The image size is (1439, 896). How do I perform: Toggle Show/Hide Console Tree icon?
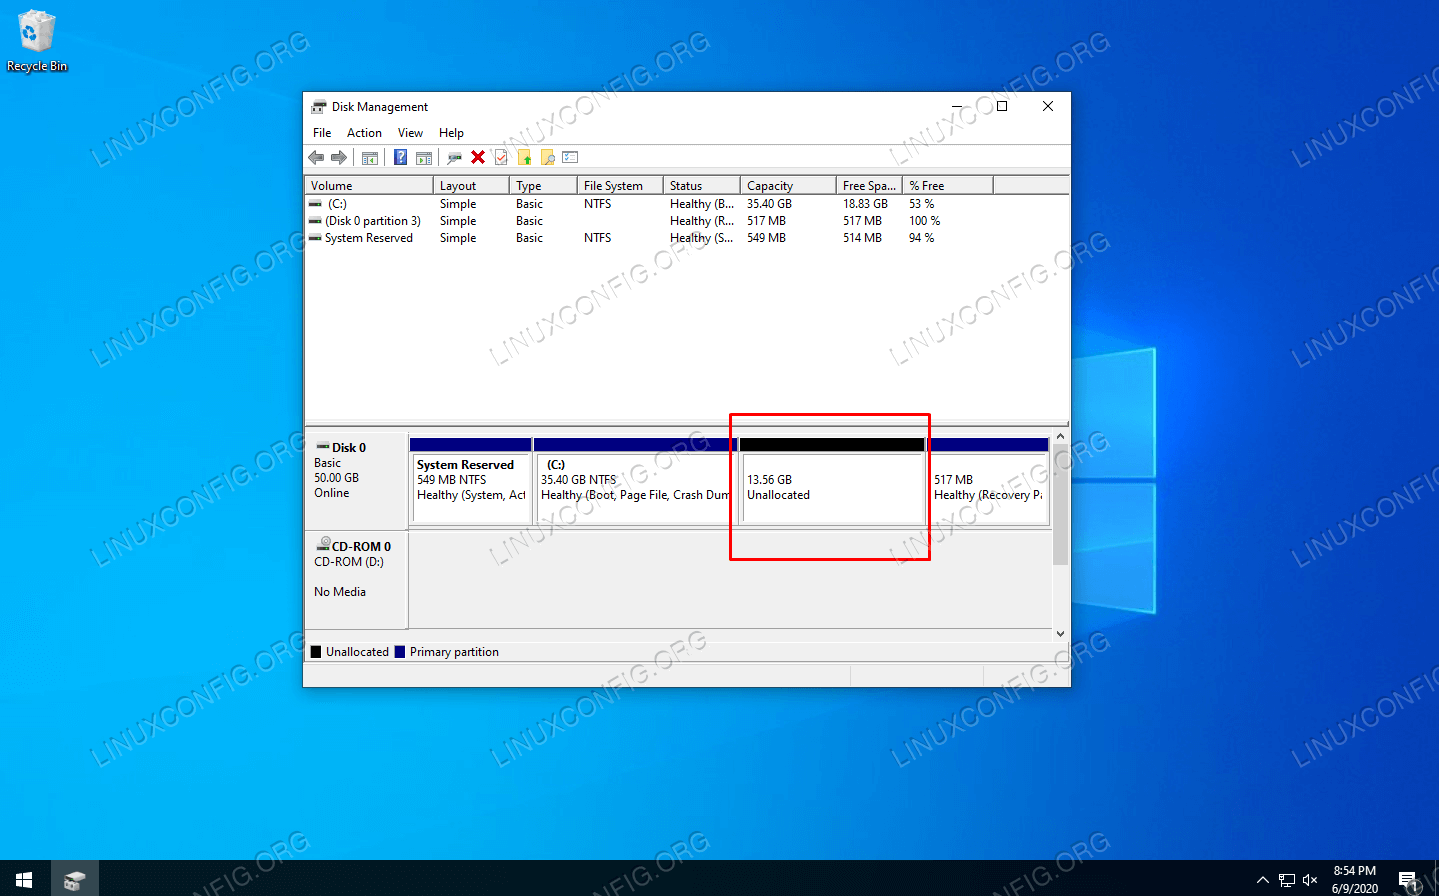[x=369, y=157]
